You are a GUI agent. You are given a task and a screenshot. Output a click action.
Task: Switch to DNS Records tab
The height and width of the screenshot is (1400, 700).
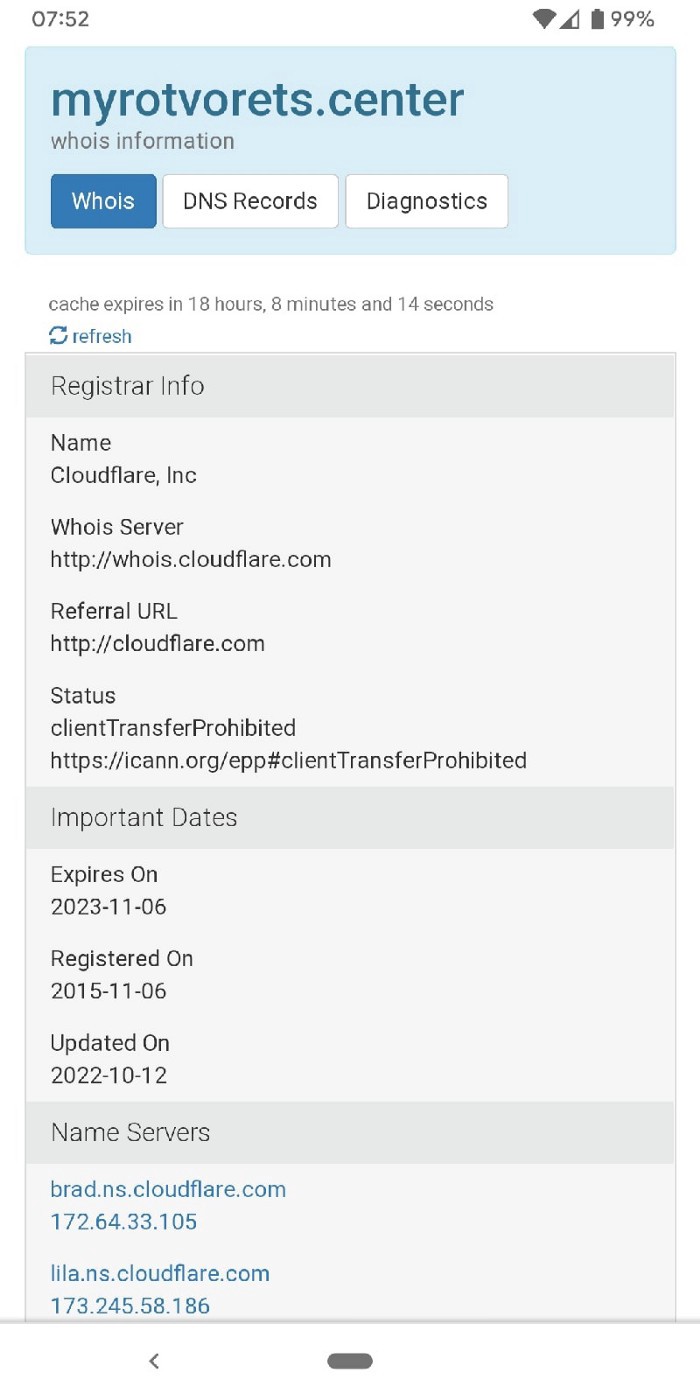[250, 201]
